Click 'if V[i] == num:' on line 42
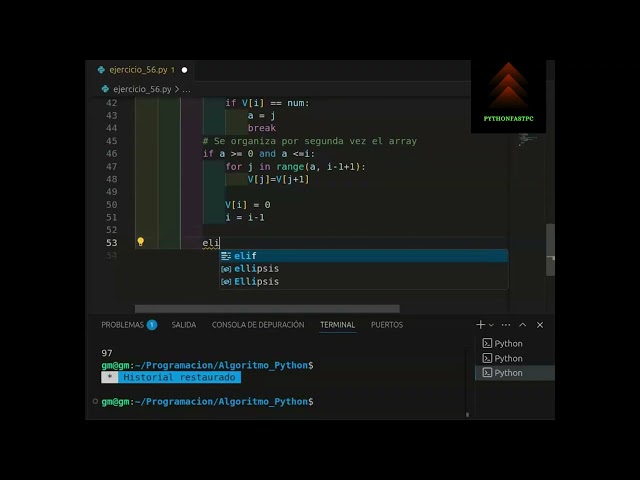 click(x=267, y=103)
